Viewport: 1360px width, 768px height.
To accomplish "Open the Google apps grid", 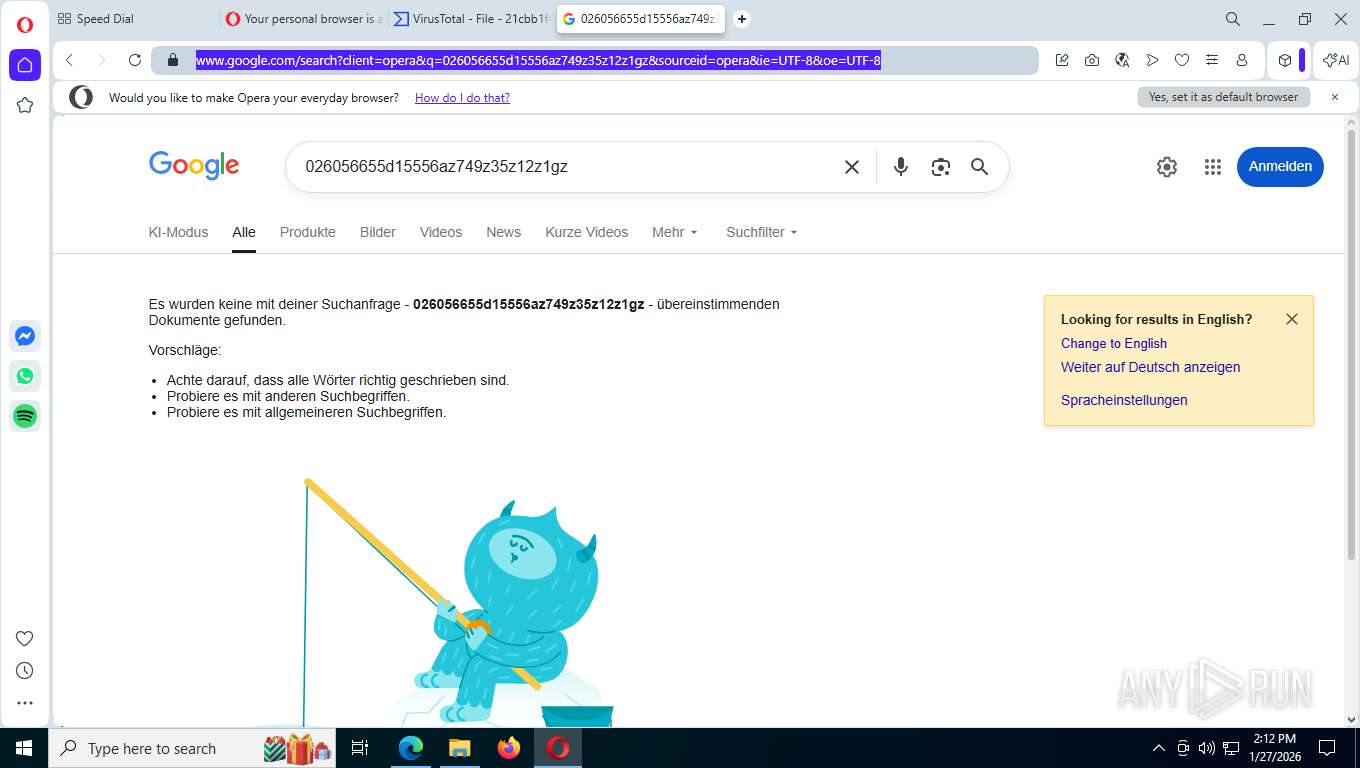I will [x=1213, y=167].
